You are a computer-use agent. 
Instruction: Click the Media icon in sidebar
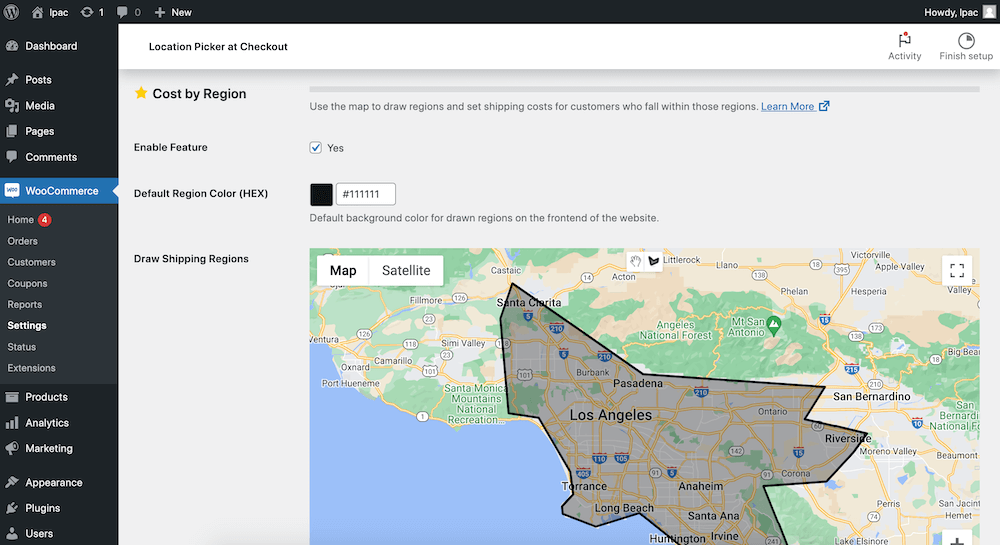coord(11,106)
